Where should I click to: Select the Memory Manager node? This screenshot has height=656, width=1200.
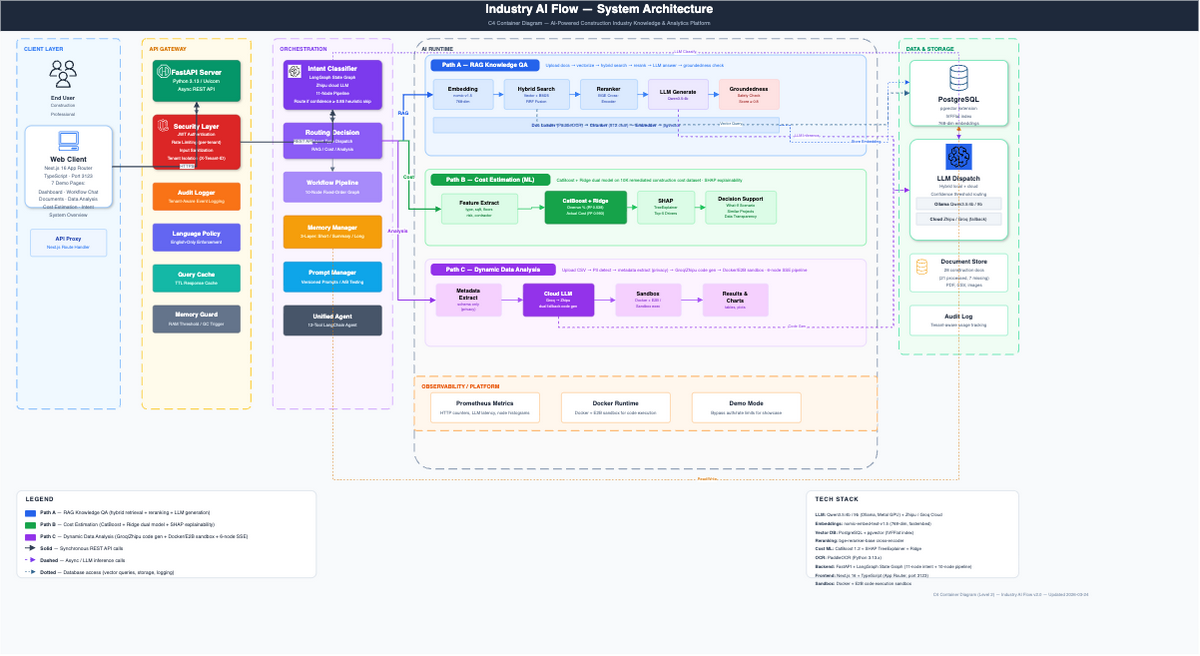click(x=332, y=231)
